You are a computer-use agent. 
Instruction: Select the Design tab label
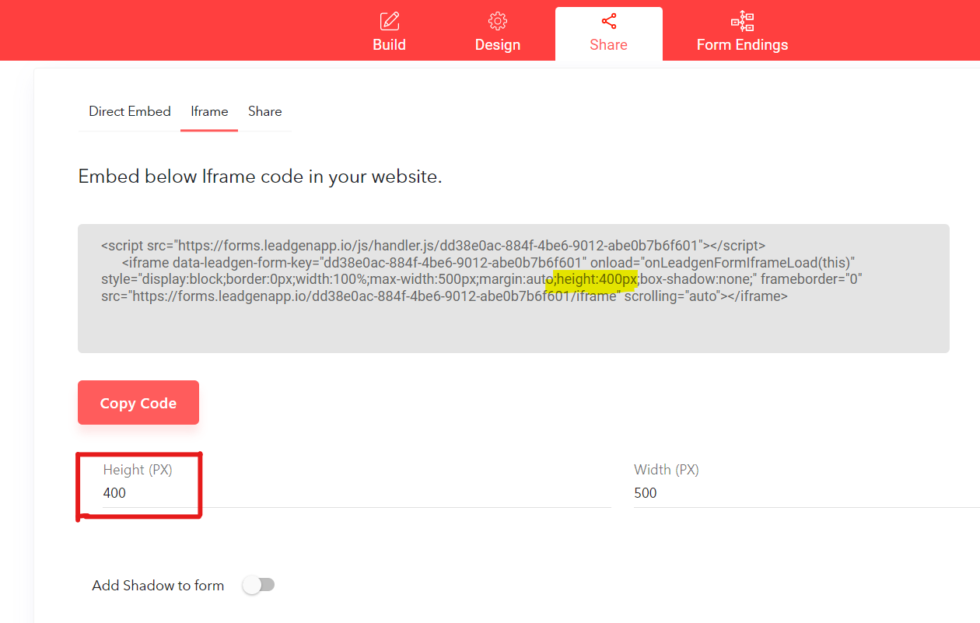pyautogui.click(x=497, y=44)
